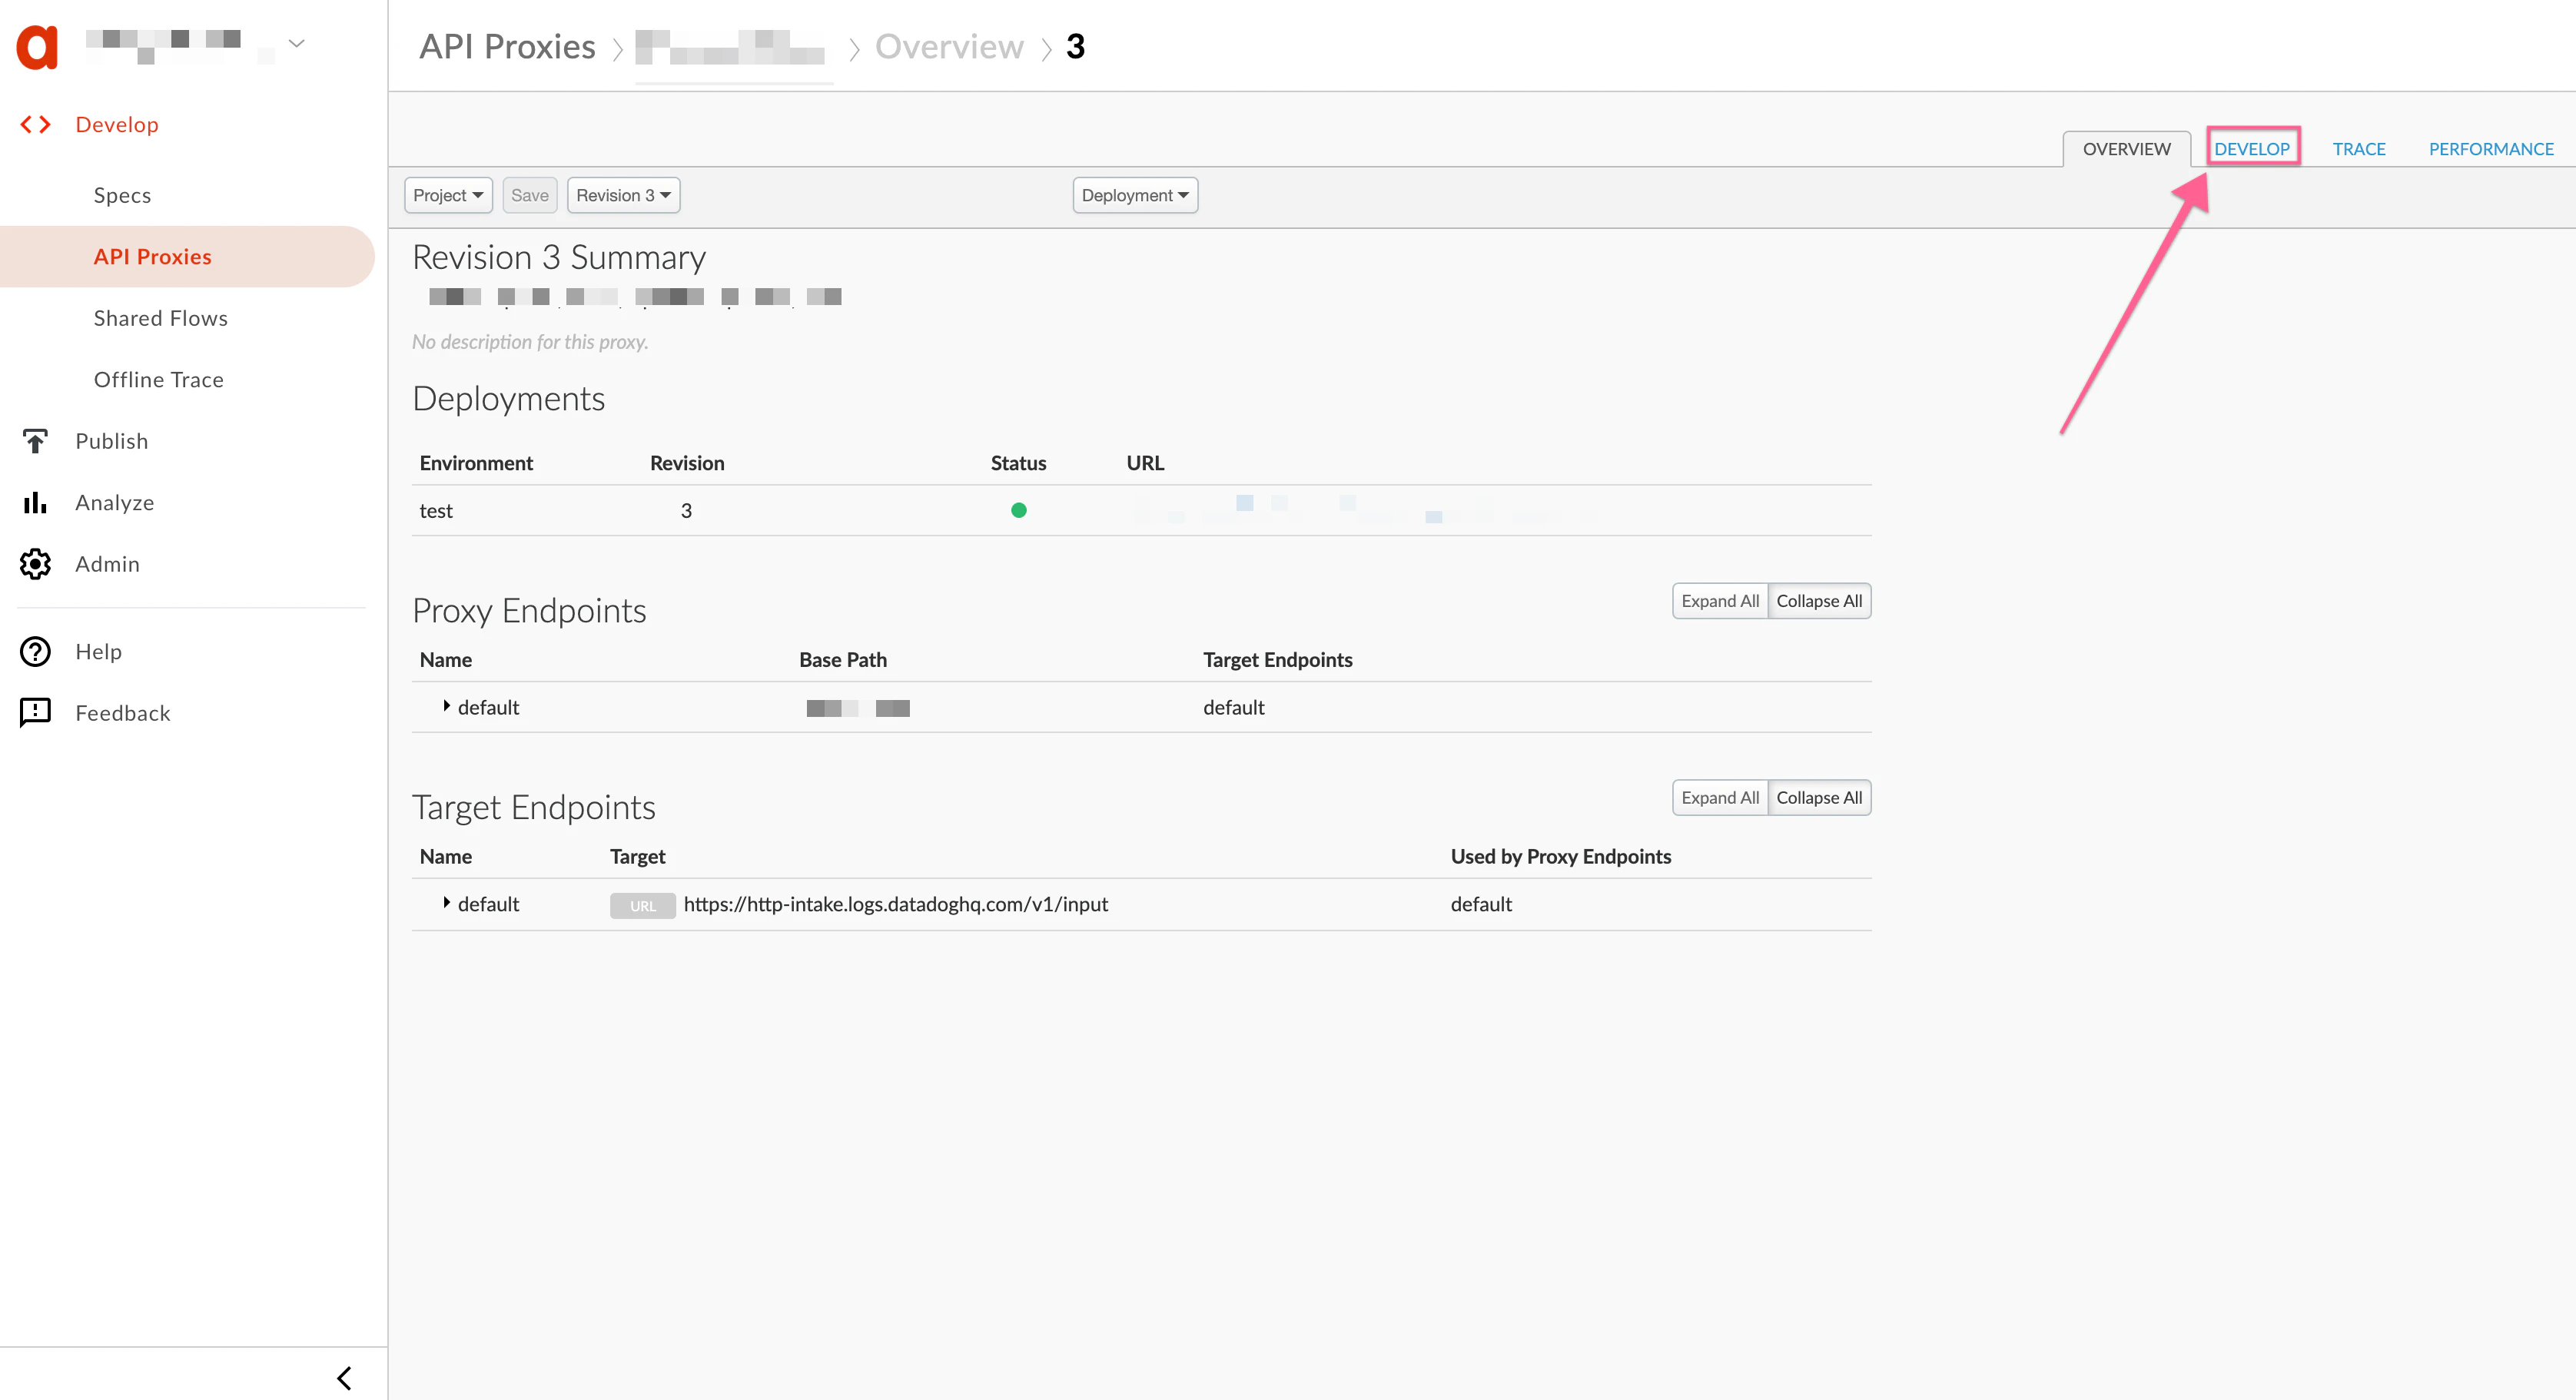Switch to the OVERVIEW tab
This screenshot has width=2576, height=1400.
coord(2126,148)
